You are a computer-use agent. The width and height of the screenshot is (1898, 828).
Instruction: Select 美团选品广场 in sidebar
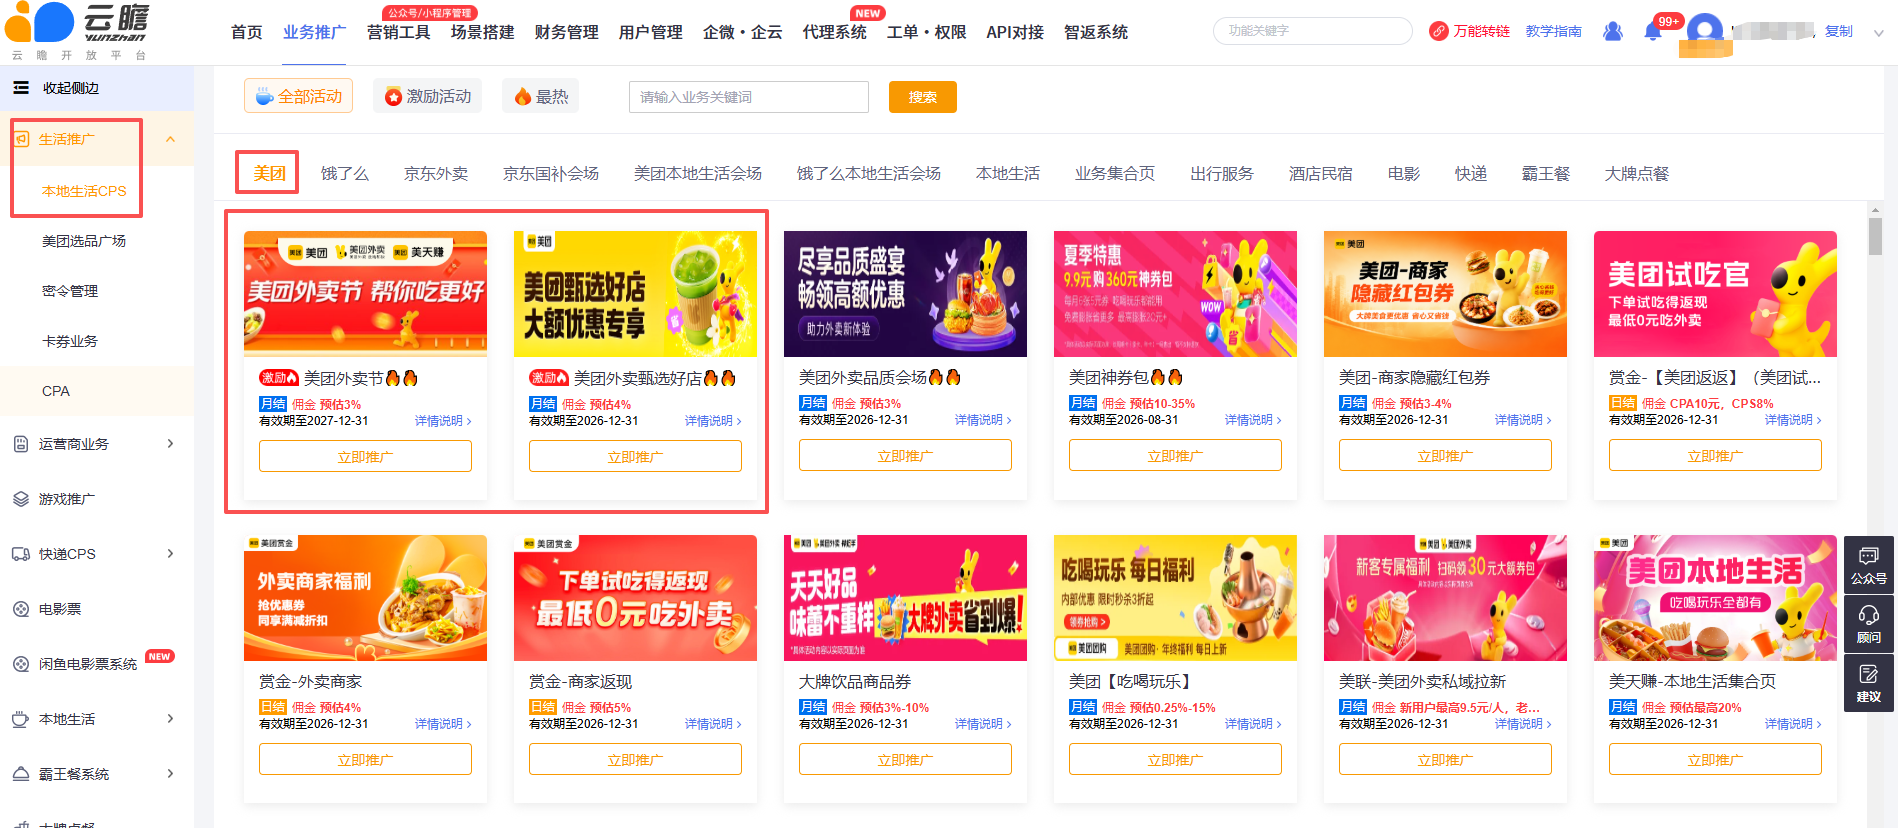(84, 241)
